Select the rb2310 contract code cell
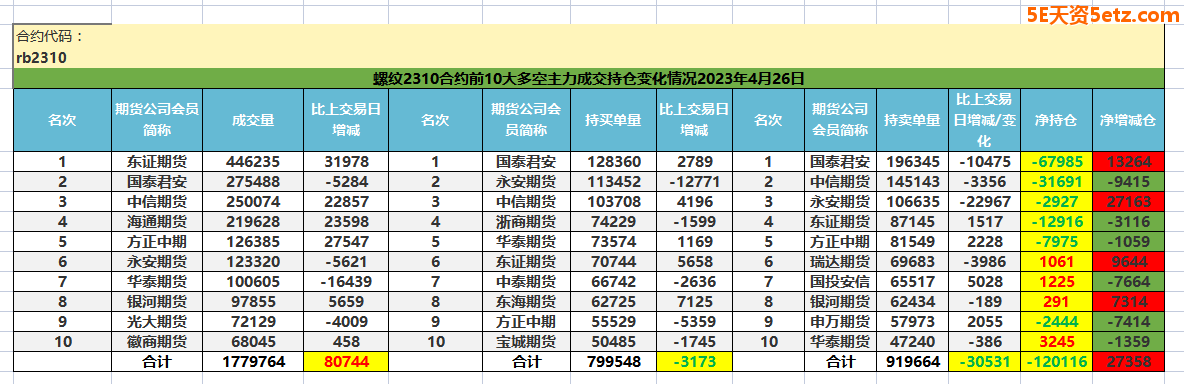 point(590,57)
